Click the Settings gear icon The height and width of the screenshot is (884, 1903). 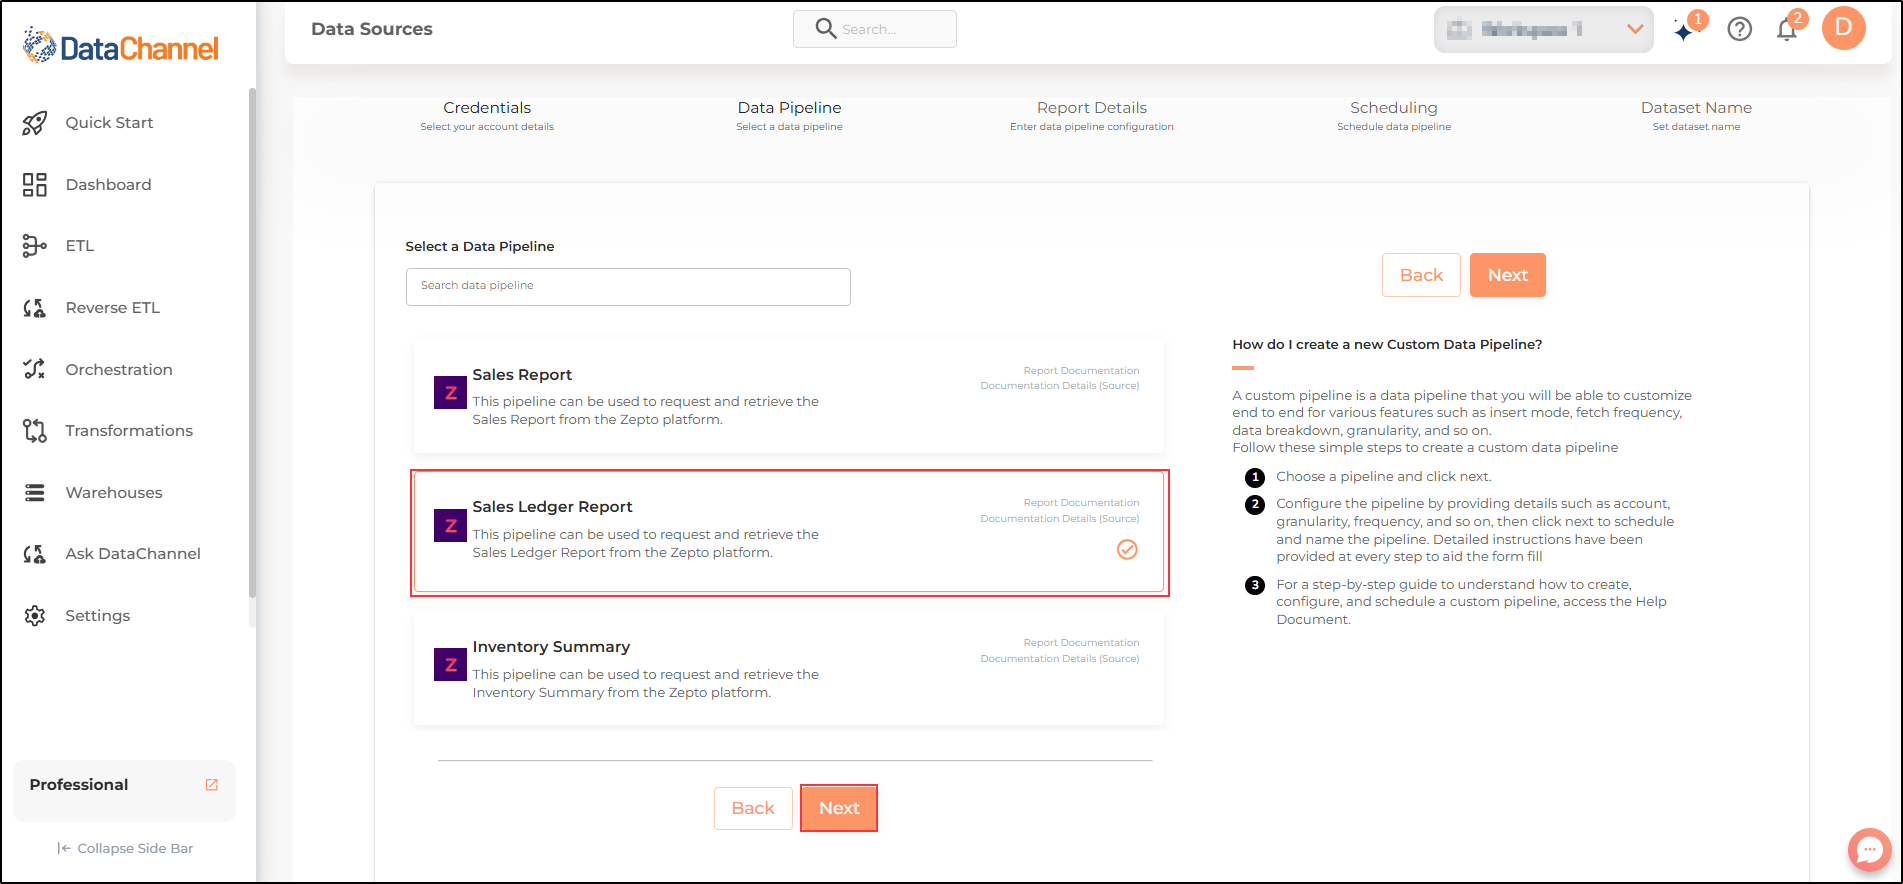click(x=35, y=616)
